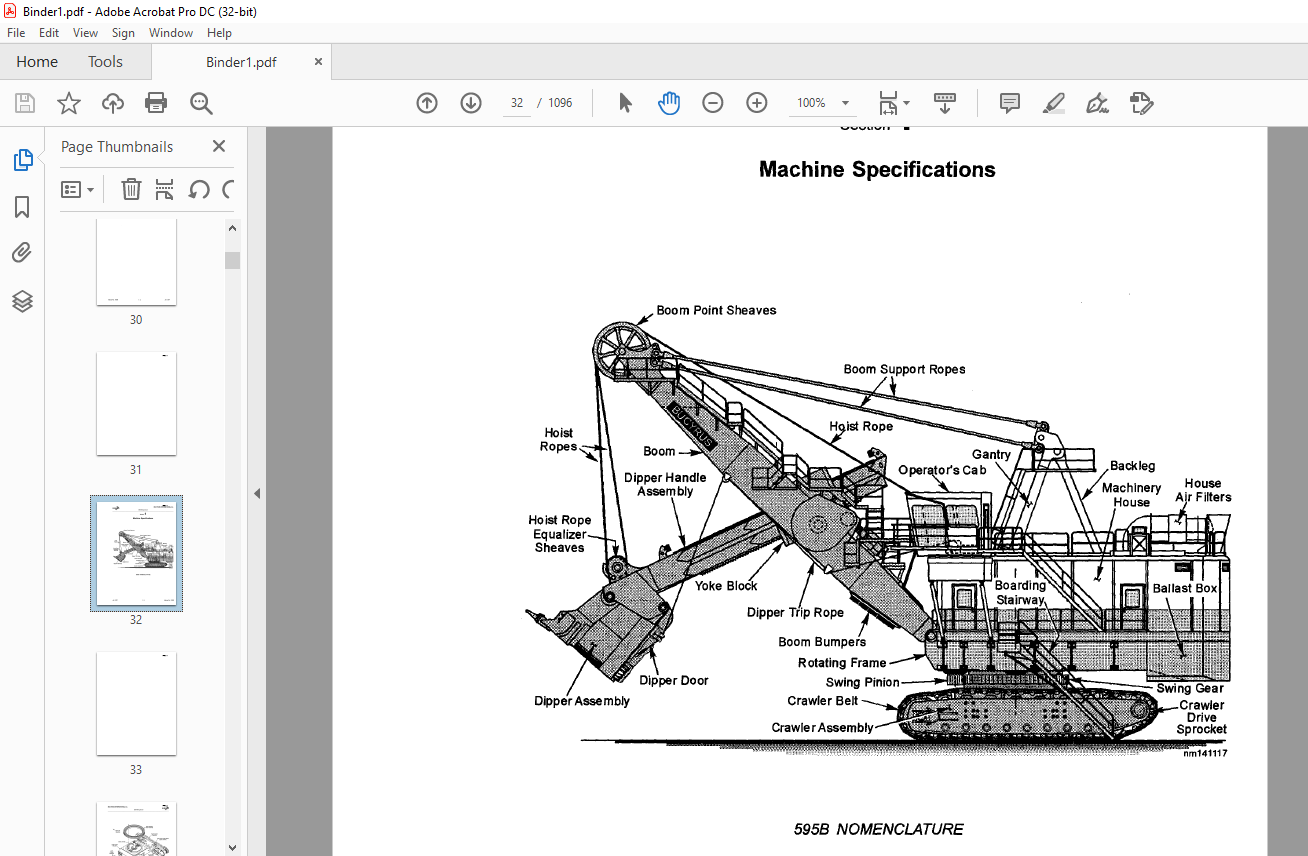The width and height of the screenshot is (1308, 856).
Task: Activate the selection arrow tool
Action: (x=626, y=103)
